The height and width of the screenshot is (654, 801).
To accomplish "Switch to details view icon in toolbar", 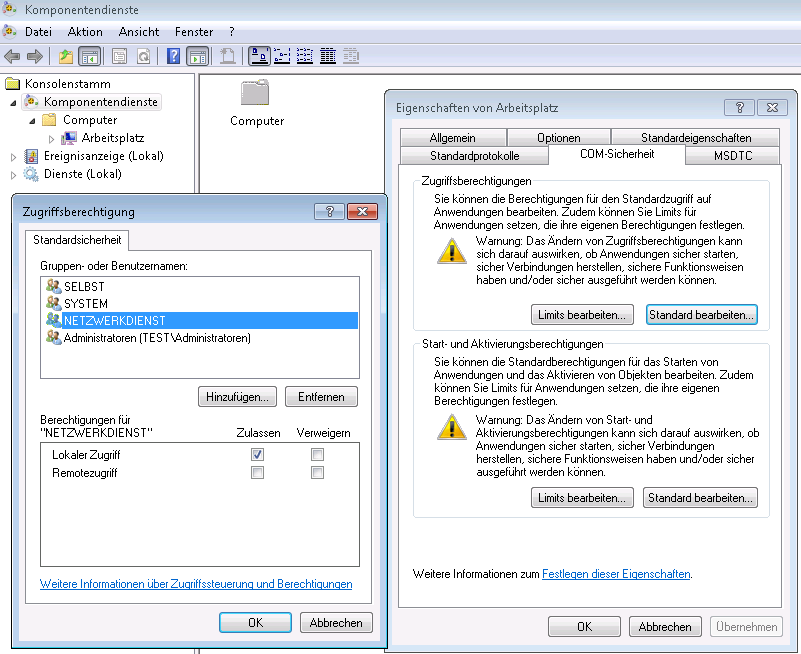I will click(x=328, y=56).
